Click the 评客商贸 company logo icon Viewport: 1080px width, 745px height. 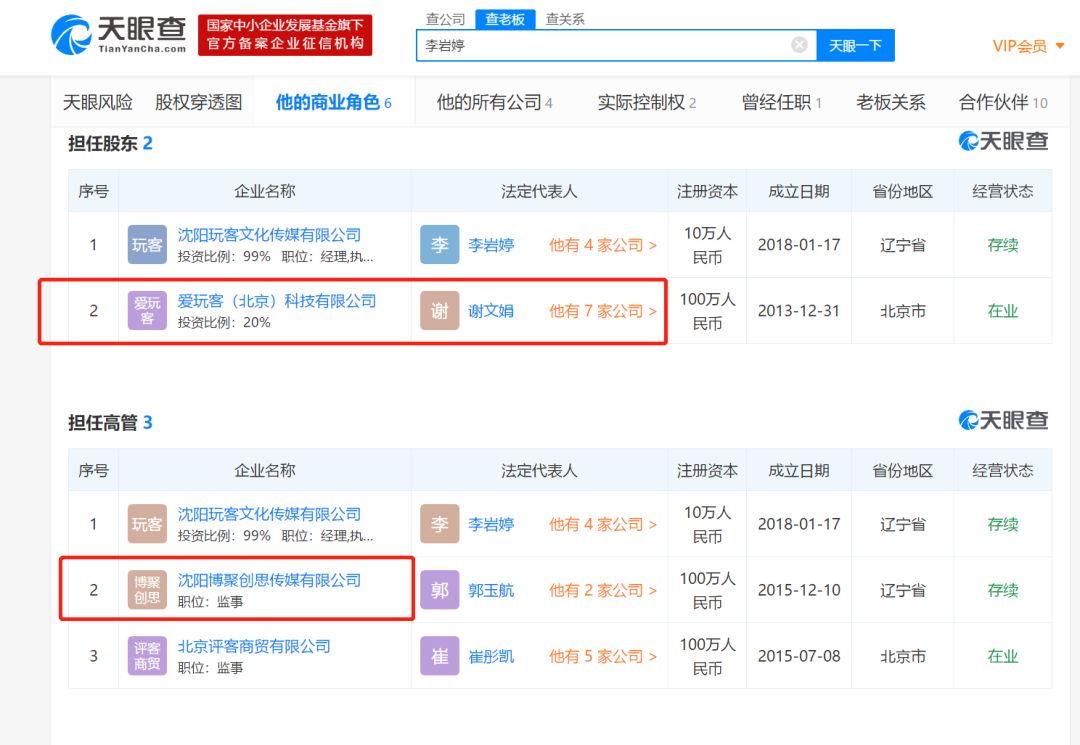click(147, 656)
